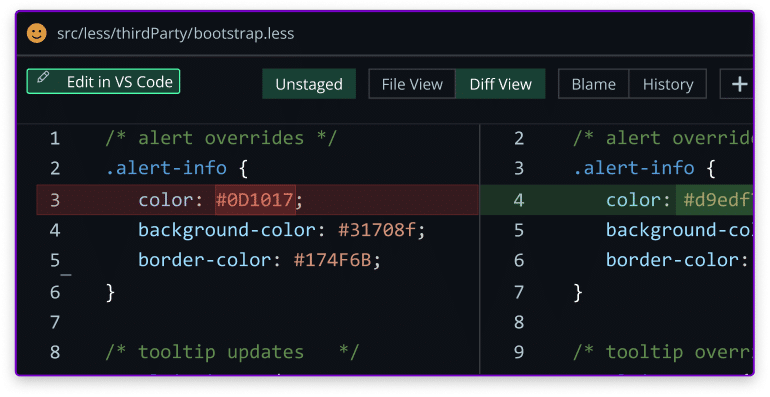Click the .alert-info selector in right pane

click(x=634, y=168)
